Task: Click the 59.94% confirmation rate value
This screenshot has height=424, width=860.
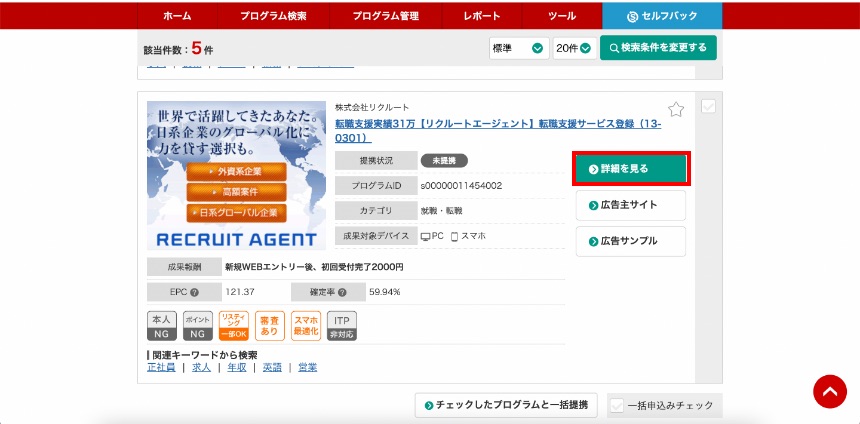Action: [x=384, y=292]
